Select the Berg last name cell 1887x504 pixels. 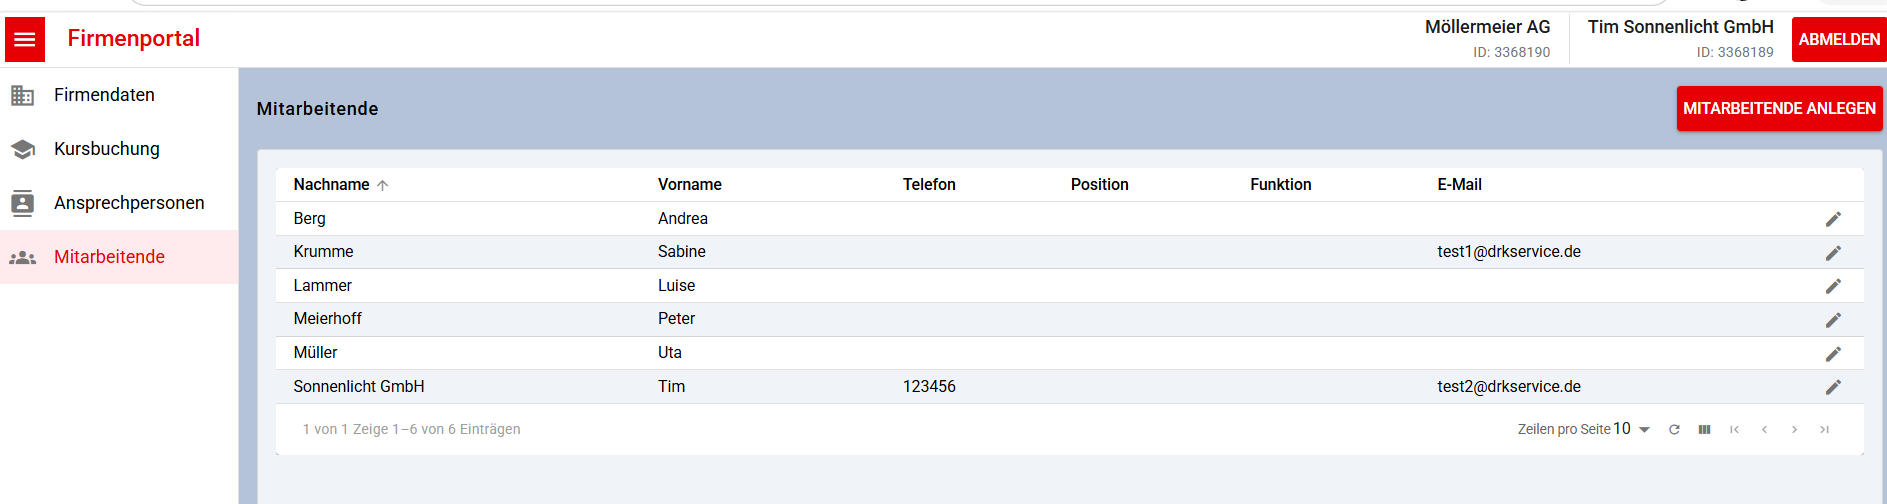[x=309, y=219]
